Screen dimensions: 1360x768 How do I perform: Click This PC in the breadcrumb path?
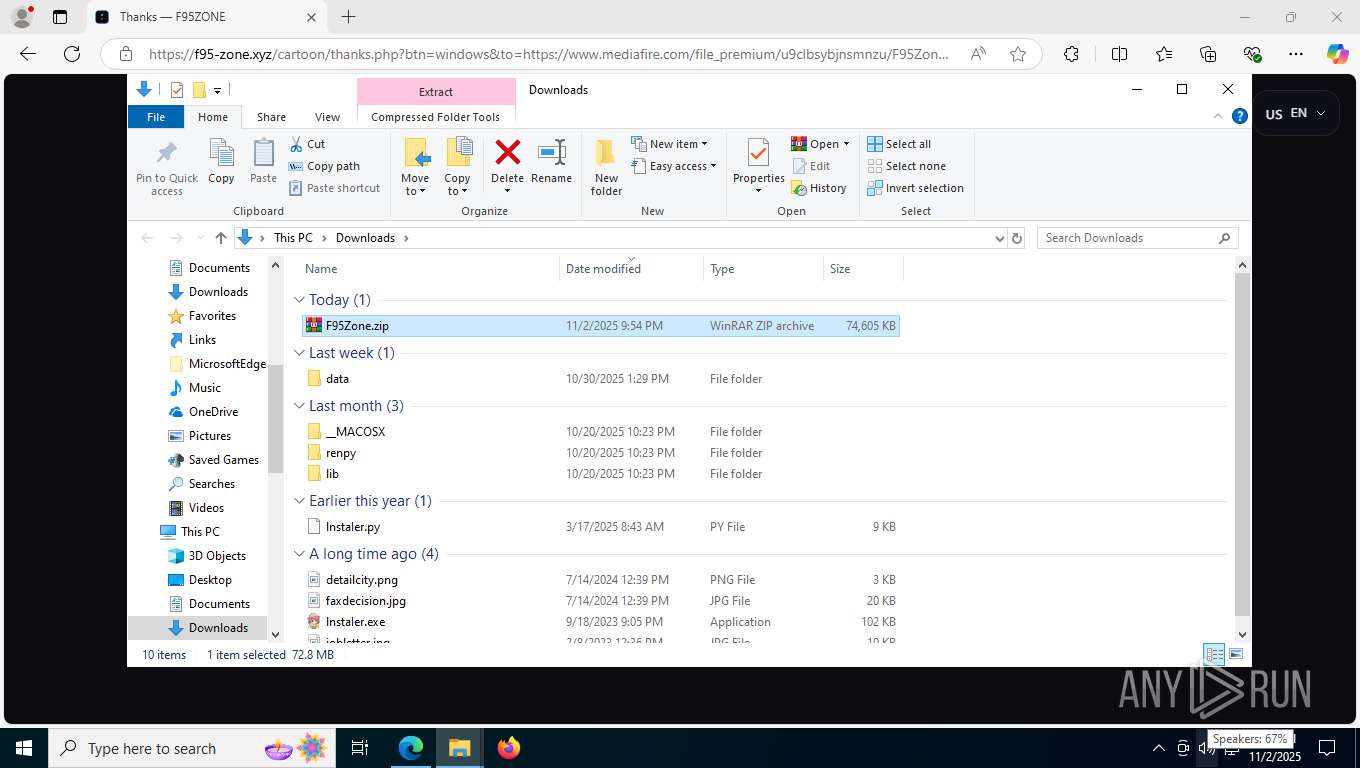click(293, 238)
